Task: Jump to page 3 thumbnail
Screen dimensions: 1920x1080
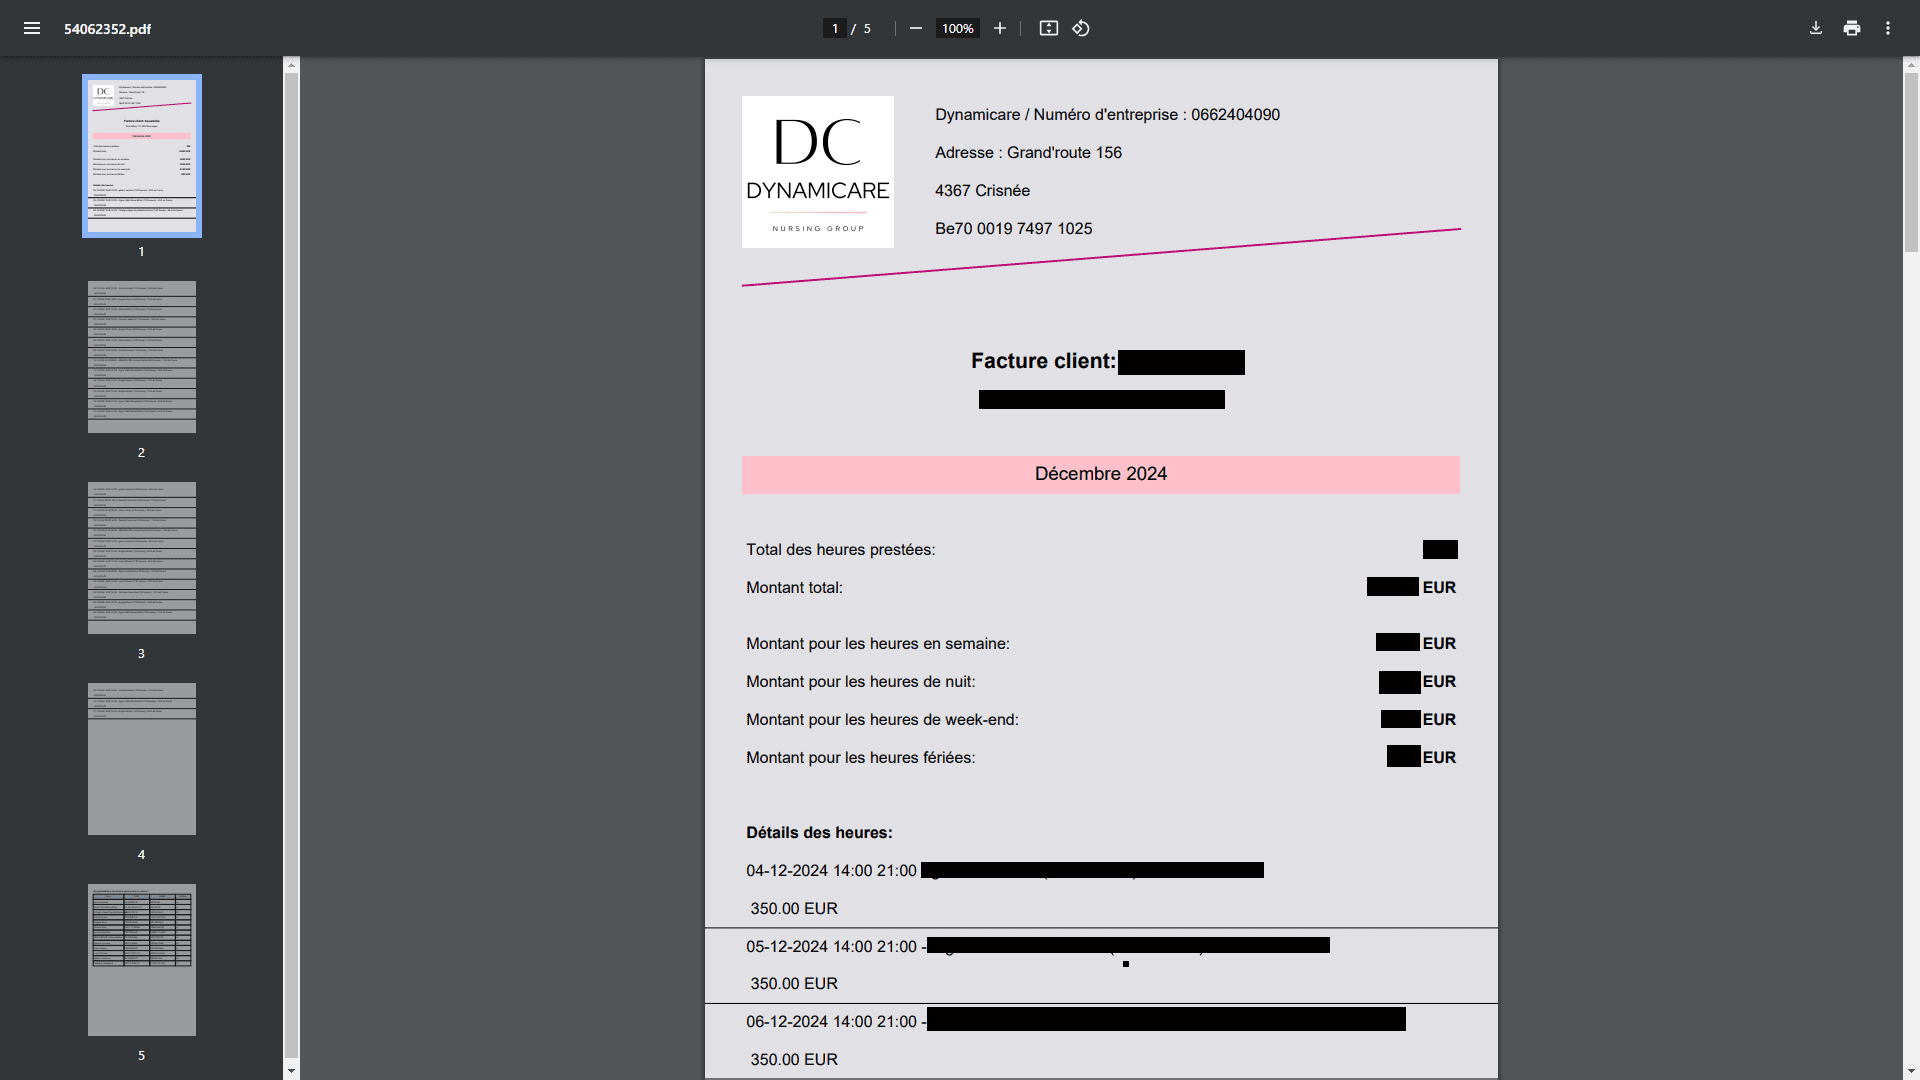Action: [x=142, y=558]
